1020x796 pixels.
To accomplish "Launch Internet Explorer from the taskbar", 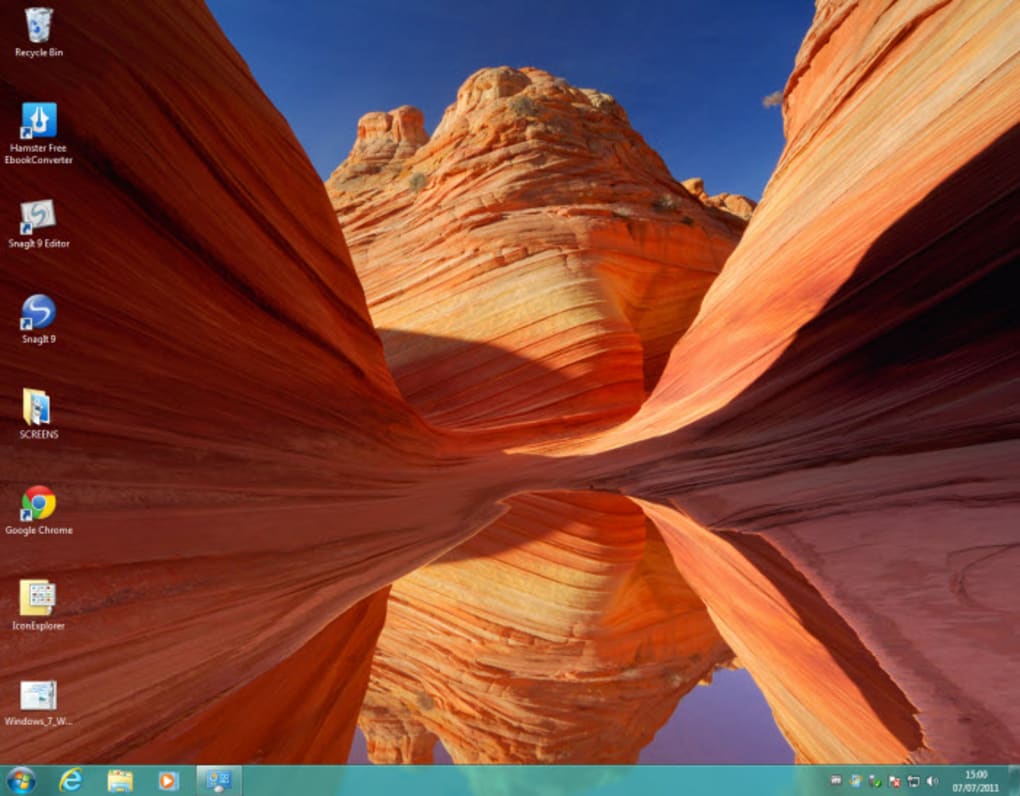I will tap(70, 779).
